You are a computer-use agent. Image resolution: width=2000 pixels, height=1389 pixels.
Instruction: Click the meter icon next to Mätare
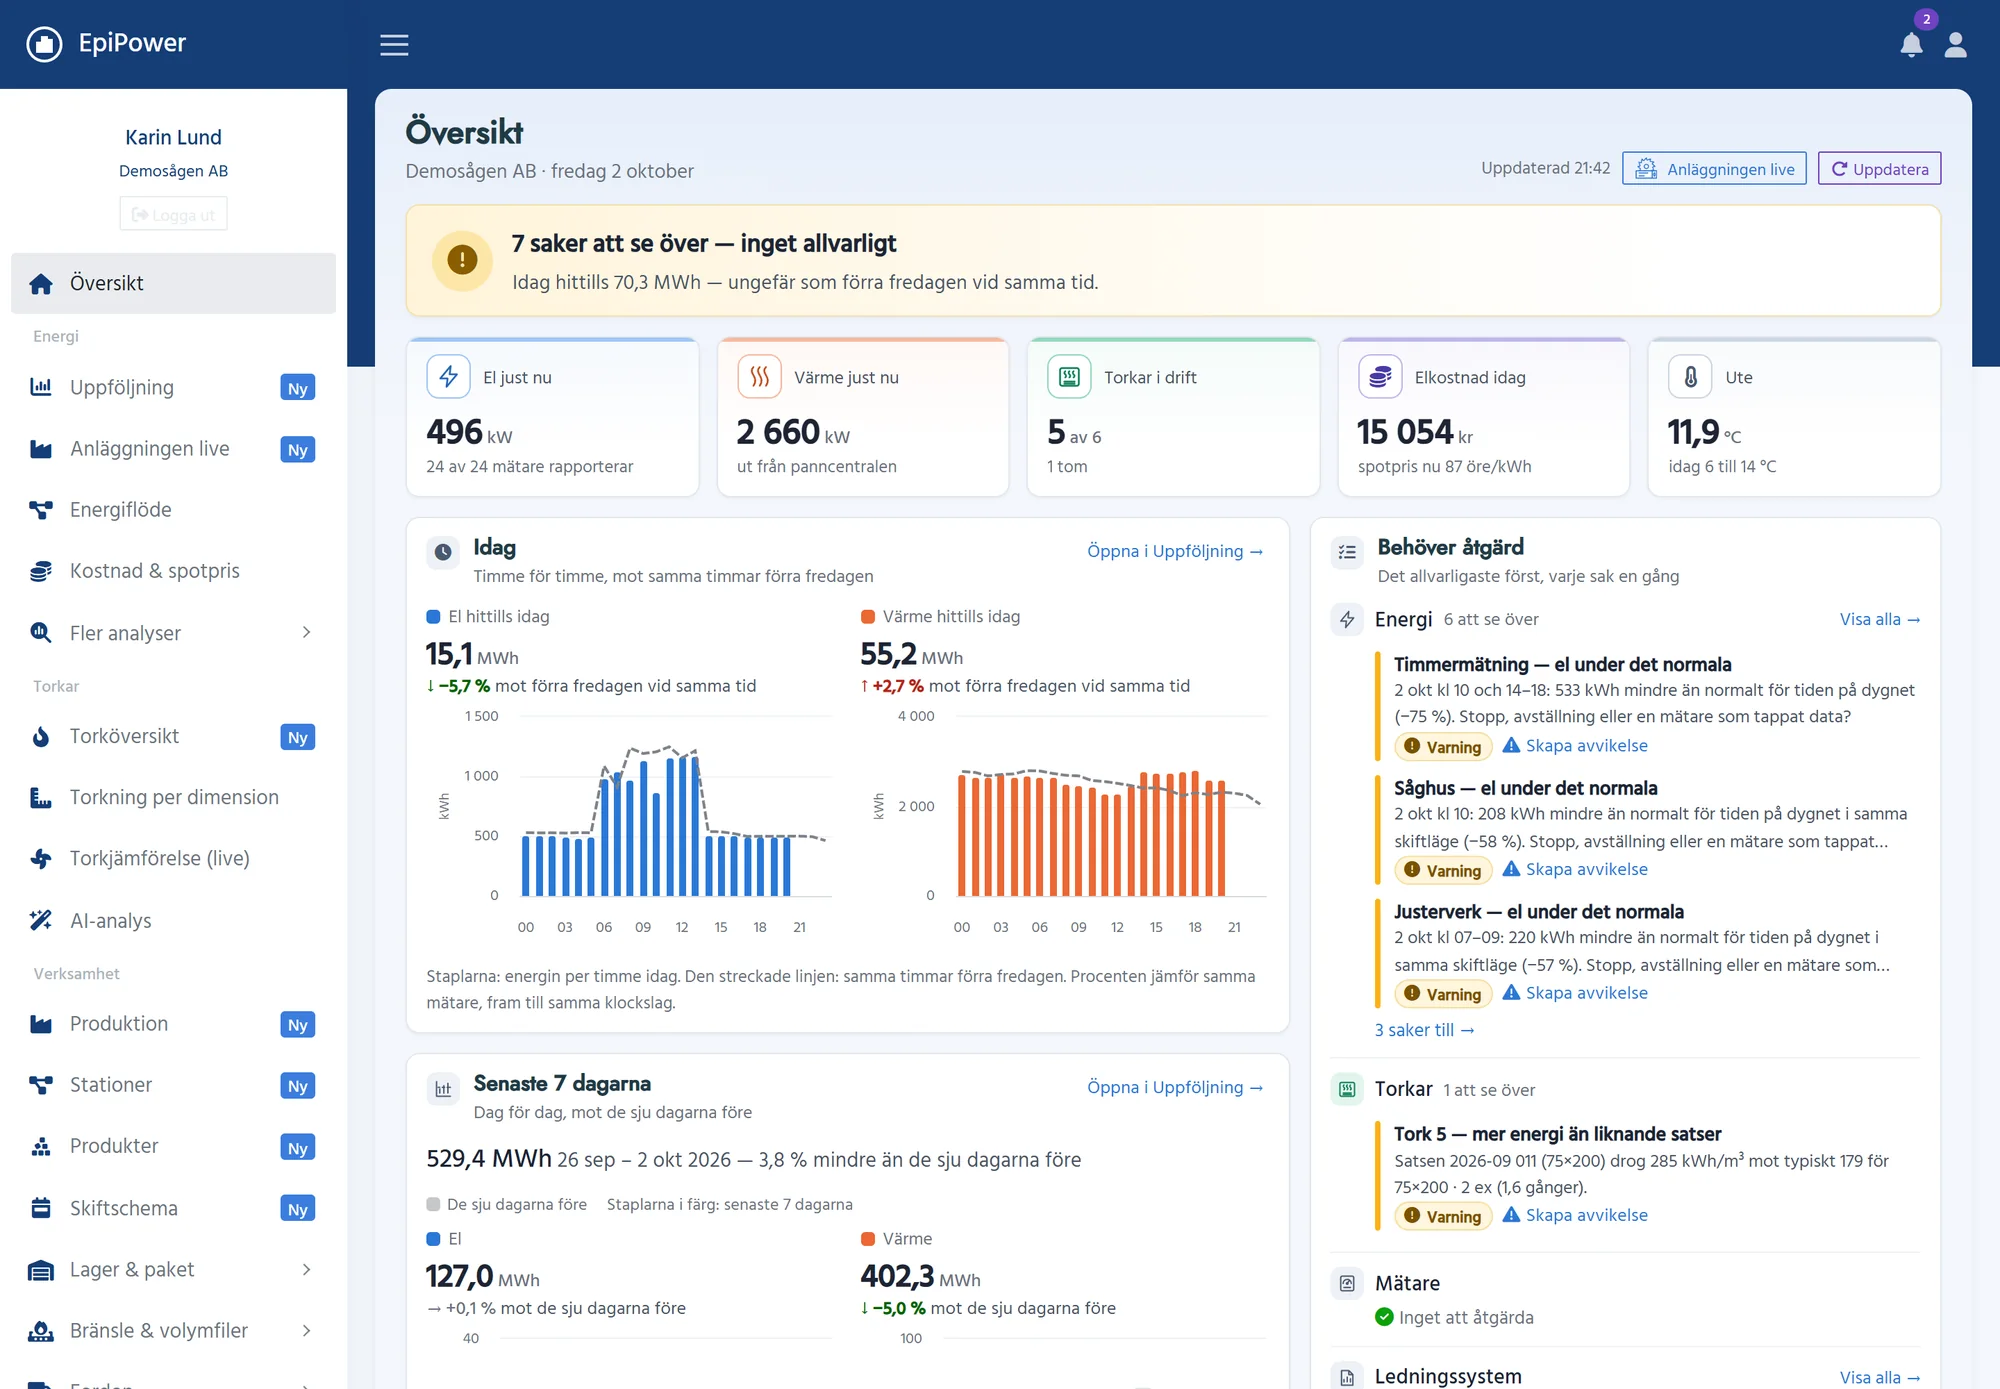click(1347, 1283)
